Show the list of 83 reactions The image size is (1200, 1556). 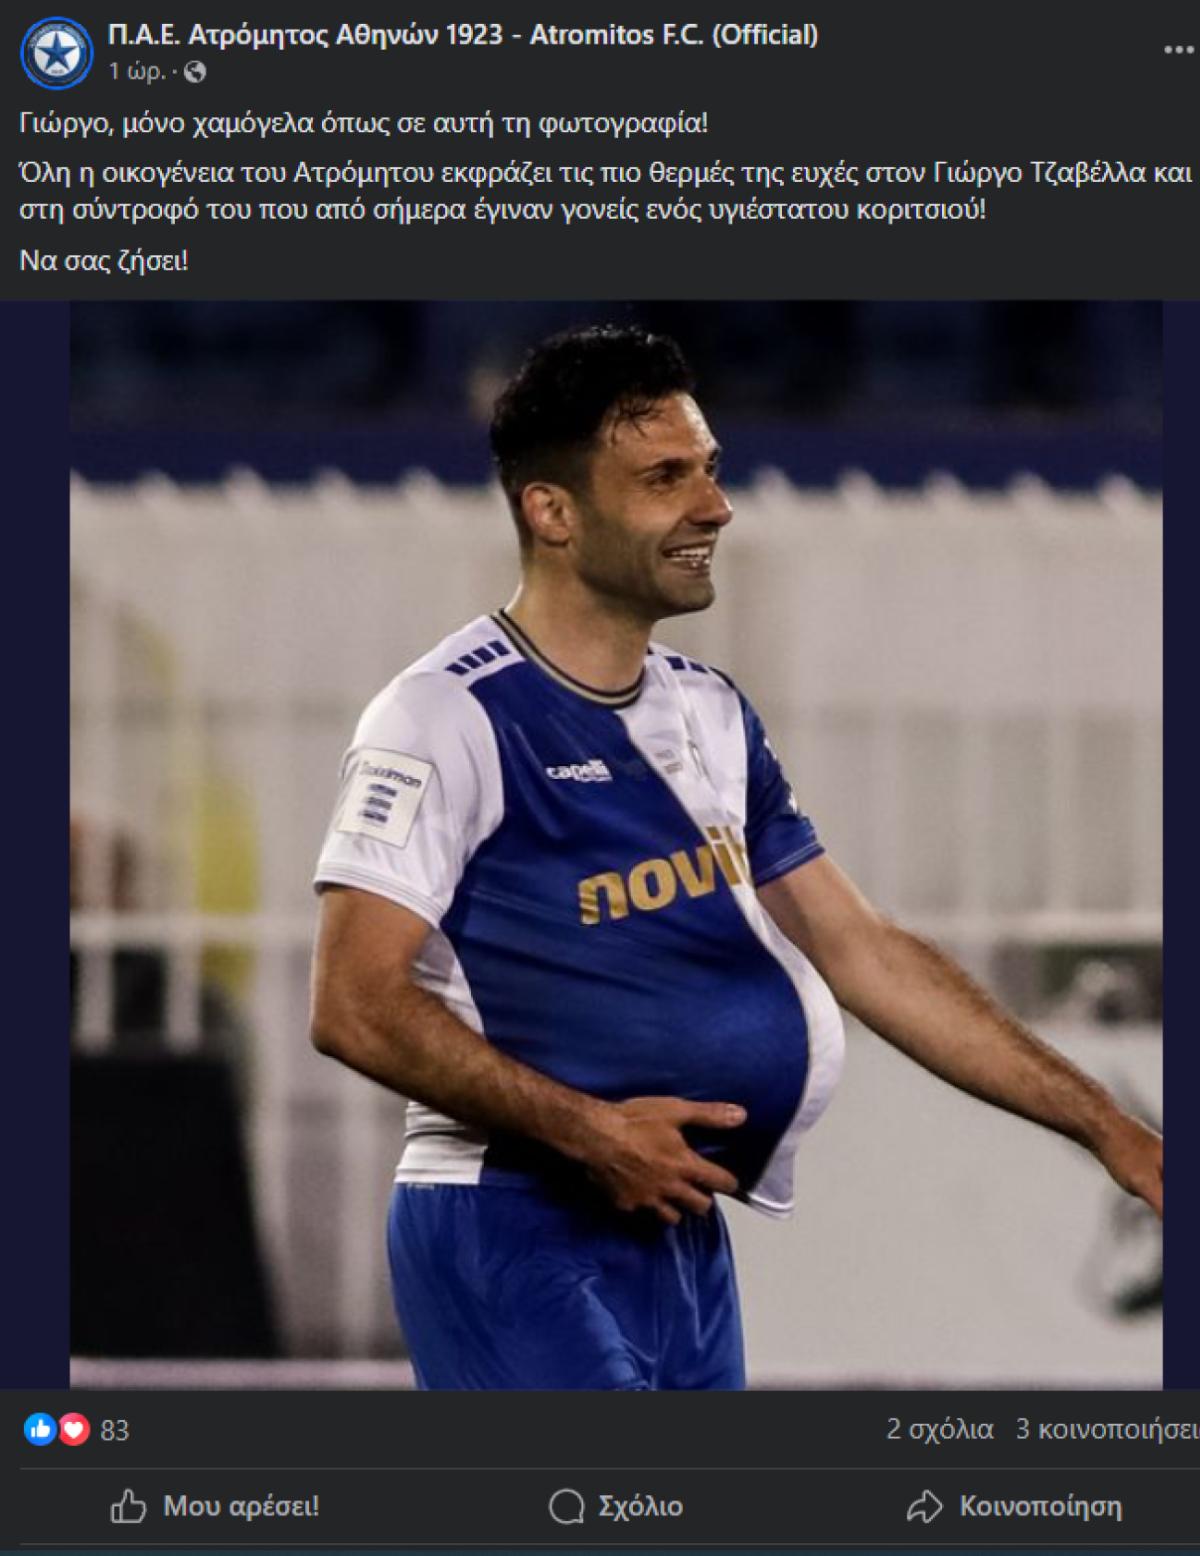pos(115,1431)
